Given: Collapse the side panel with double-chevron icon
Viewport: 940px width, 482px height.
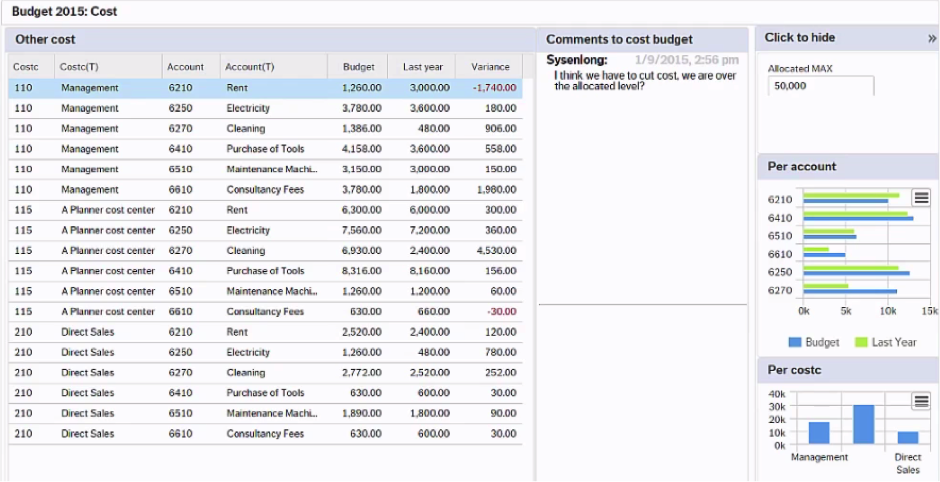Looking at the screenshot, I should point(932,38).
